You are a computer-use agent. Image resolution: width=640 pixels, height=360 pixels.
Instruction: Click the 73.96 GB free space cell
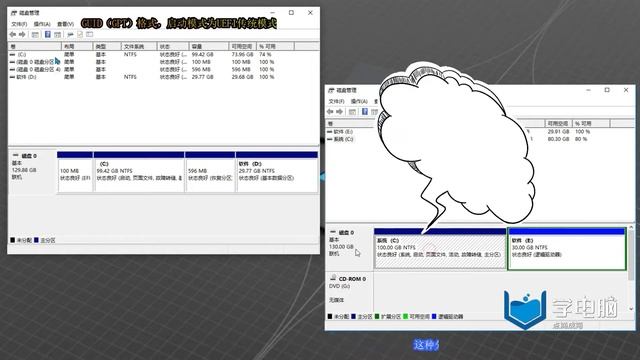[x=242, y=54]
